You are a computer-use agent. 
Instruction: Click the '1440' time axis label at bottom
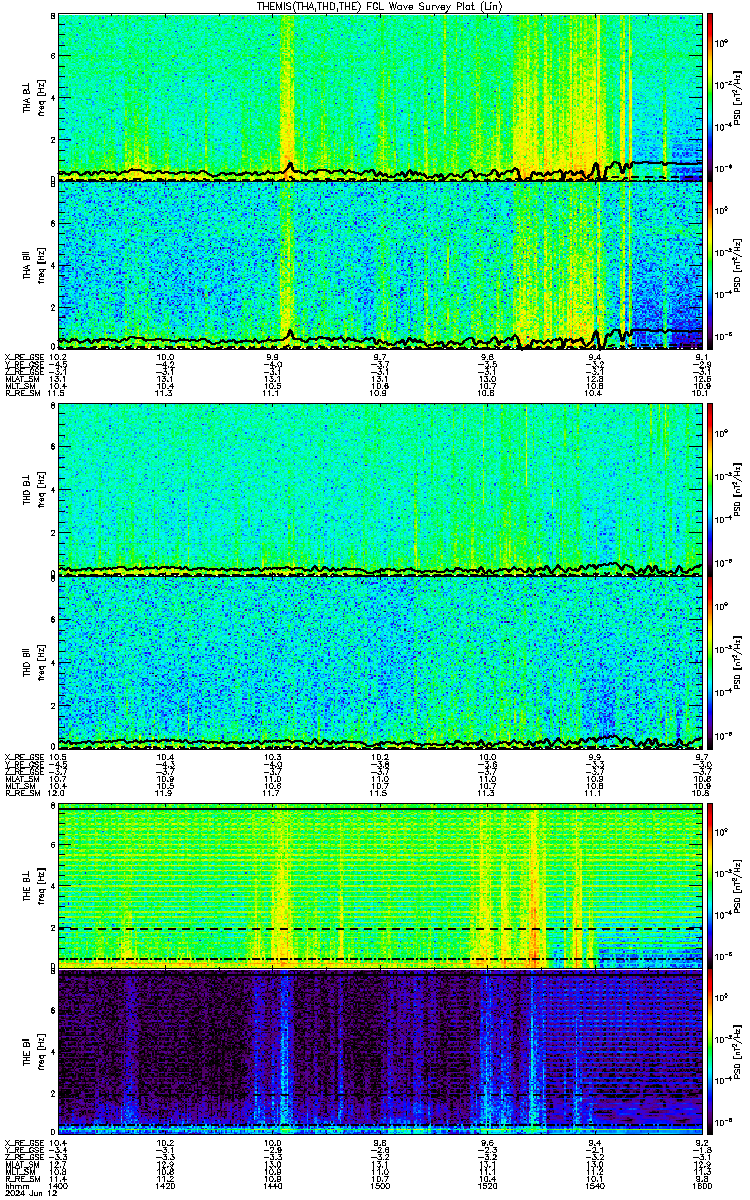[272, 1186]
